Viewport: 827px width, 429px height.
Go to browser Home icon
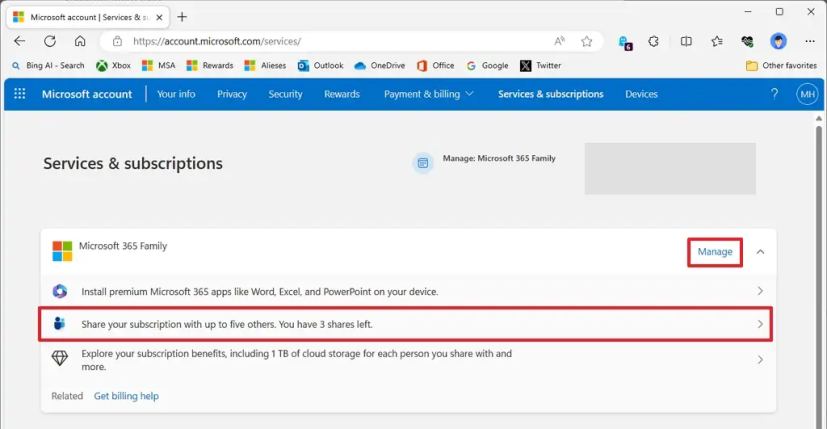click(x=80, y=41)
